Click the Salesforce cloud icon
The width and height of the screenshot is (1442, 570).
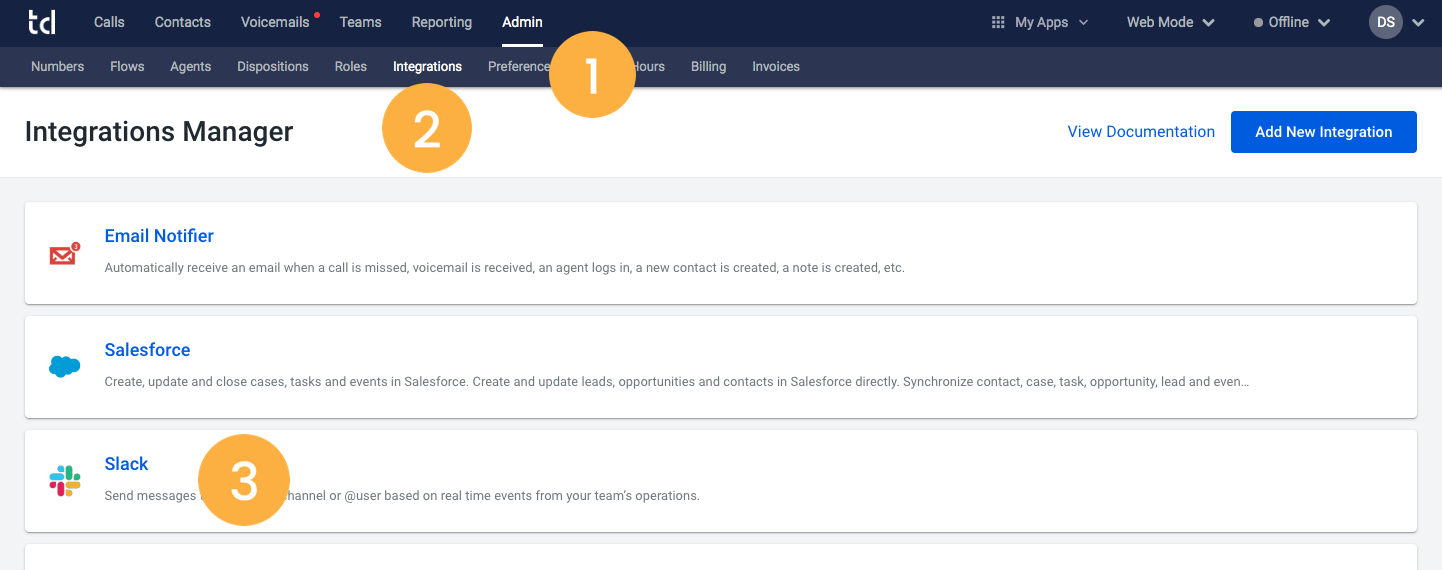[64, 367]
